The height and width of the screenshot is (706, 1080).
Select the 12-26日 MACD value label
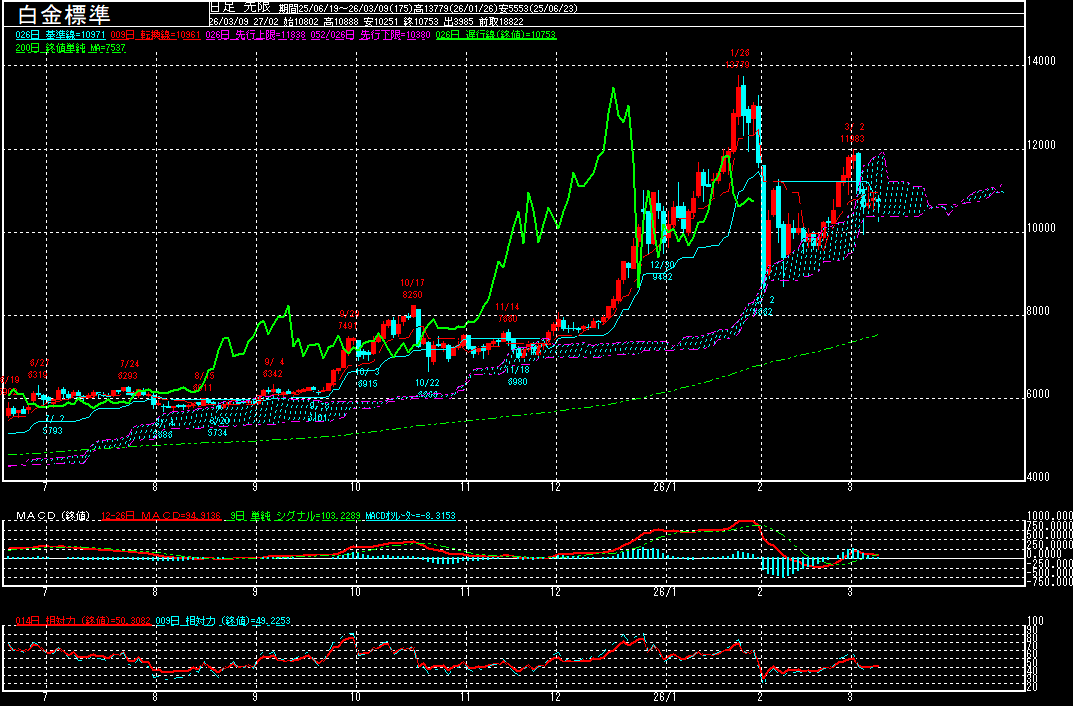click(158, 516)
